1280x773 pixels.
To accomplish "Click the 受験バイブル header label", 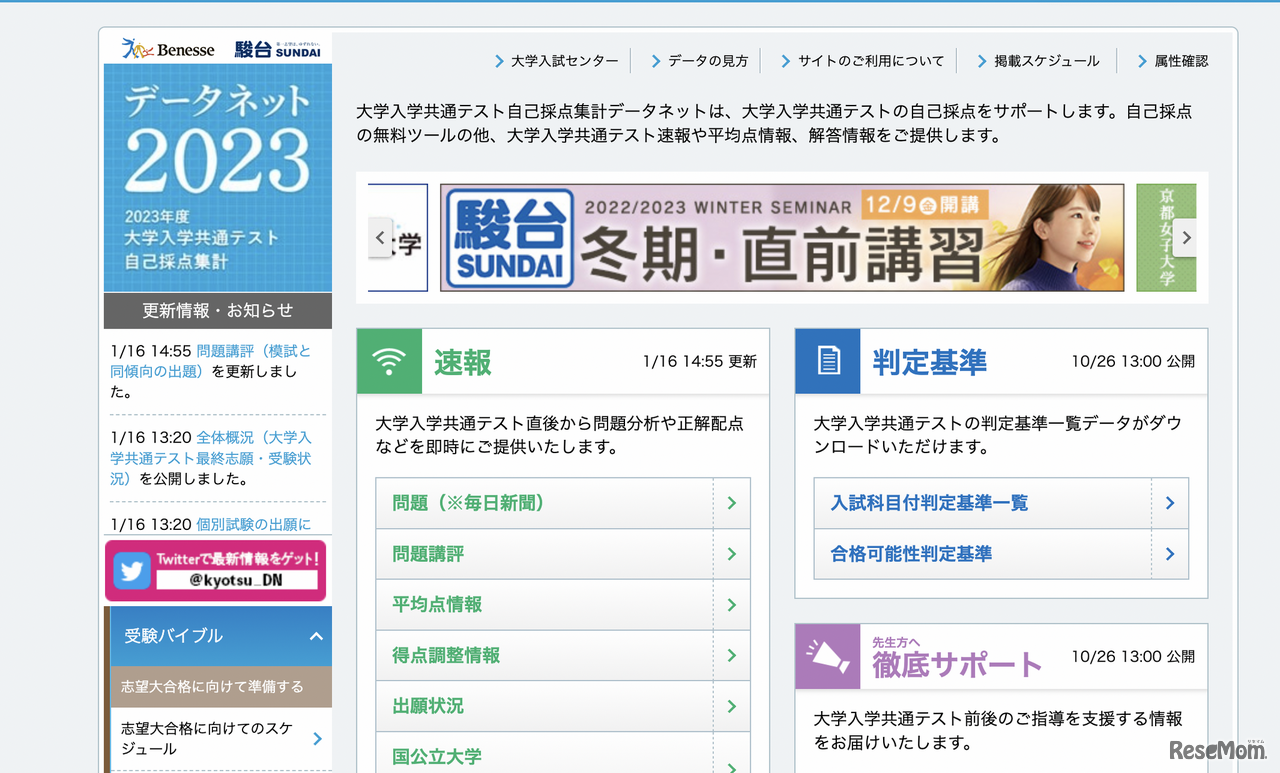I will [174, 636].
